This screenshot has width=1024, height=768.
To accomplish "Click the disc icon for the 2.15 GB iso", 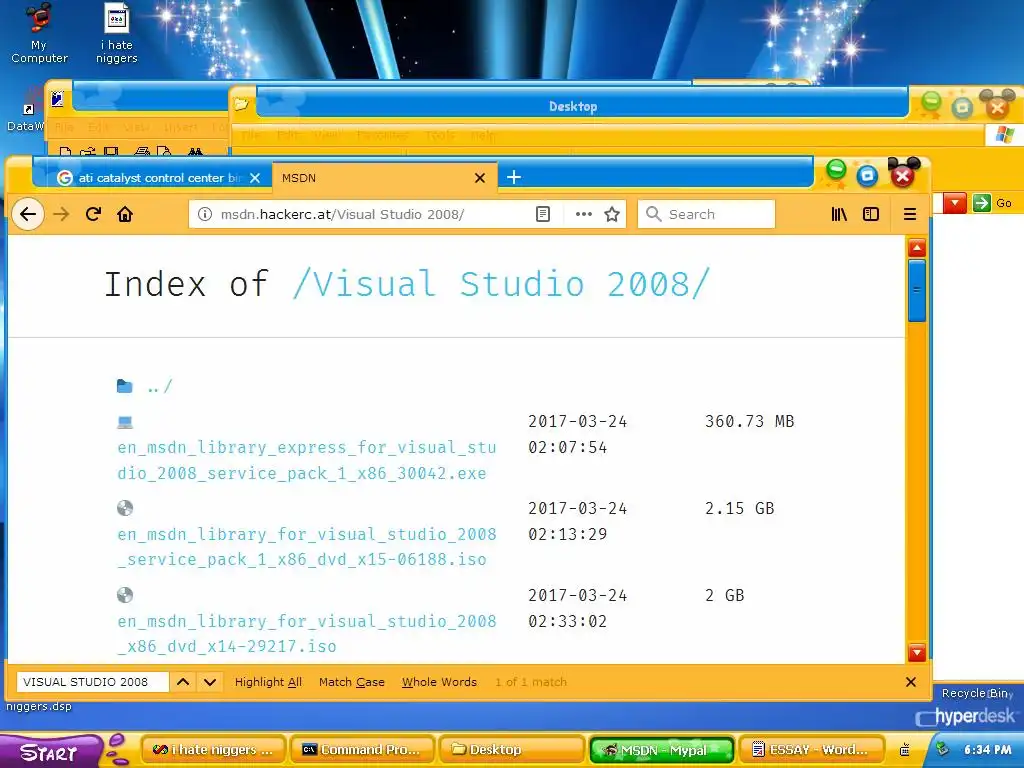I will [x=125, y=508].
